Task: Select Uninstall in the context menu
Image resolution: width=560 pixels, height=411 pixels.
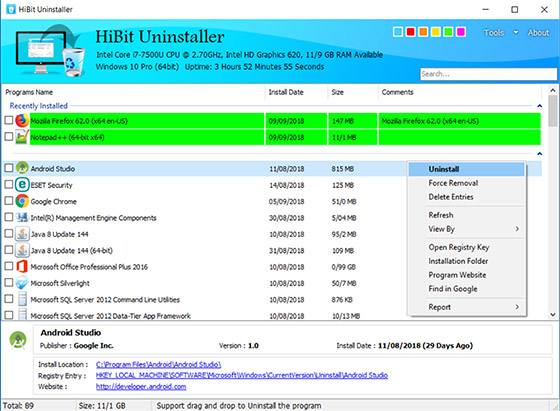Action: [444, 169]
